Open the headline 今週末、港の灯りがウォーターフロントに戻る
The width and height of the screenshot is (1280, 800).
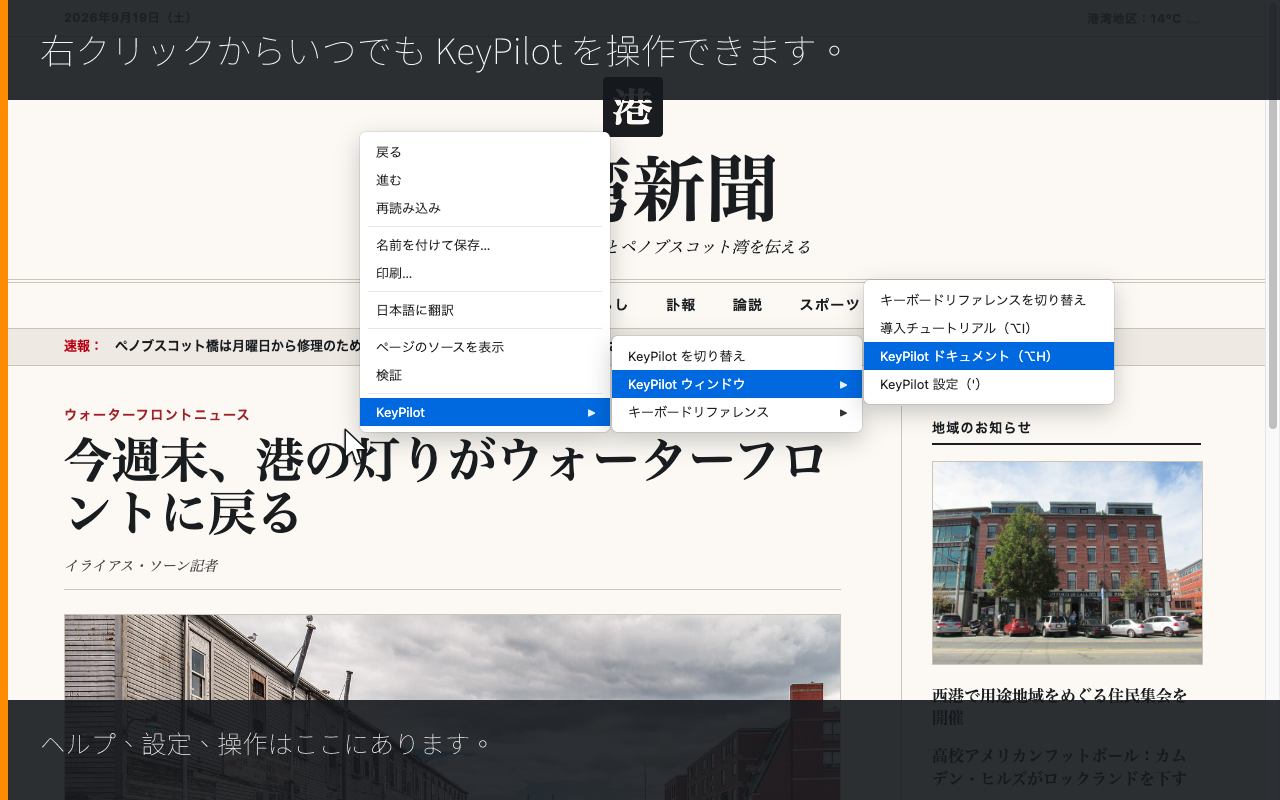pos(445,486)
